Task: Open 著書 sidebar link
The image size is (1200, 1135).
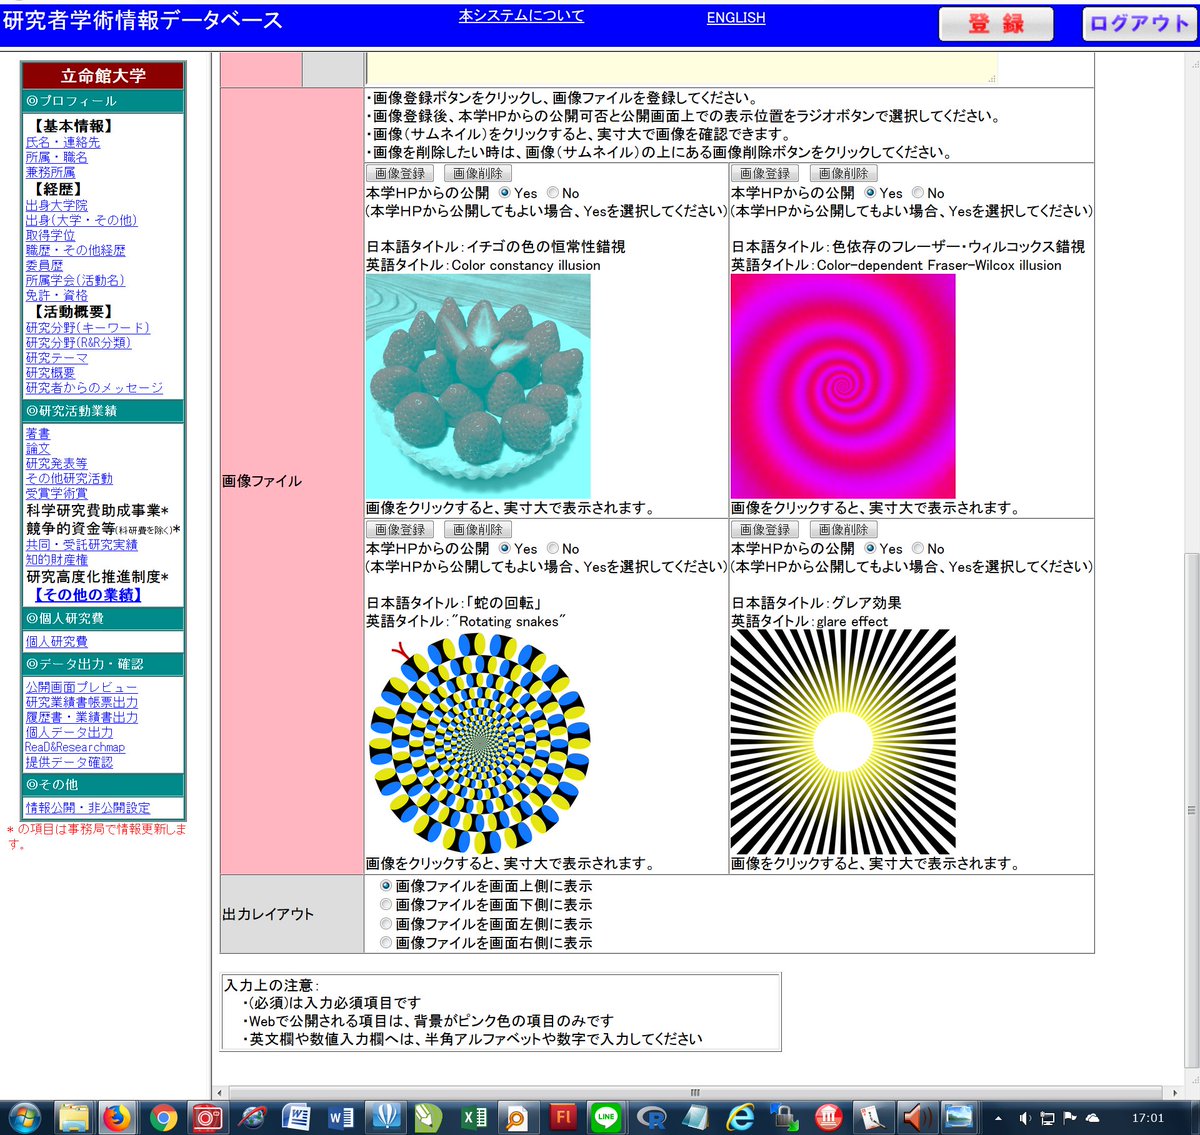Action: click(37, 433)
